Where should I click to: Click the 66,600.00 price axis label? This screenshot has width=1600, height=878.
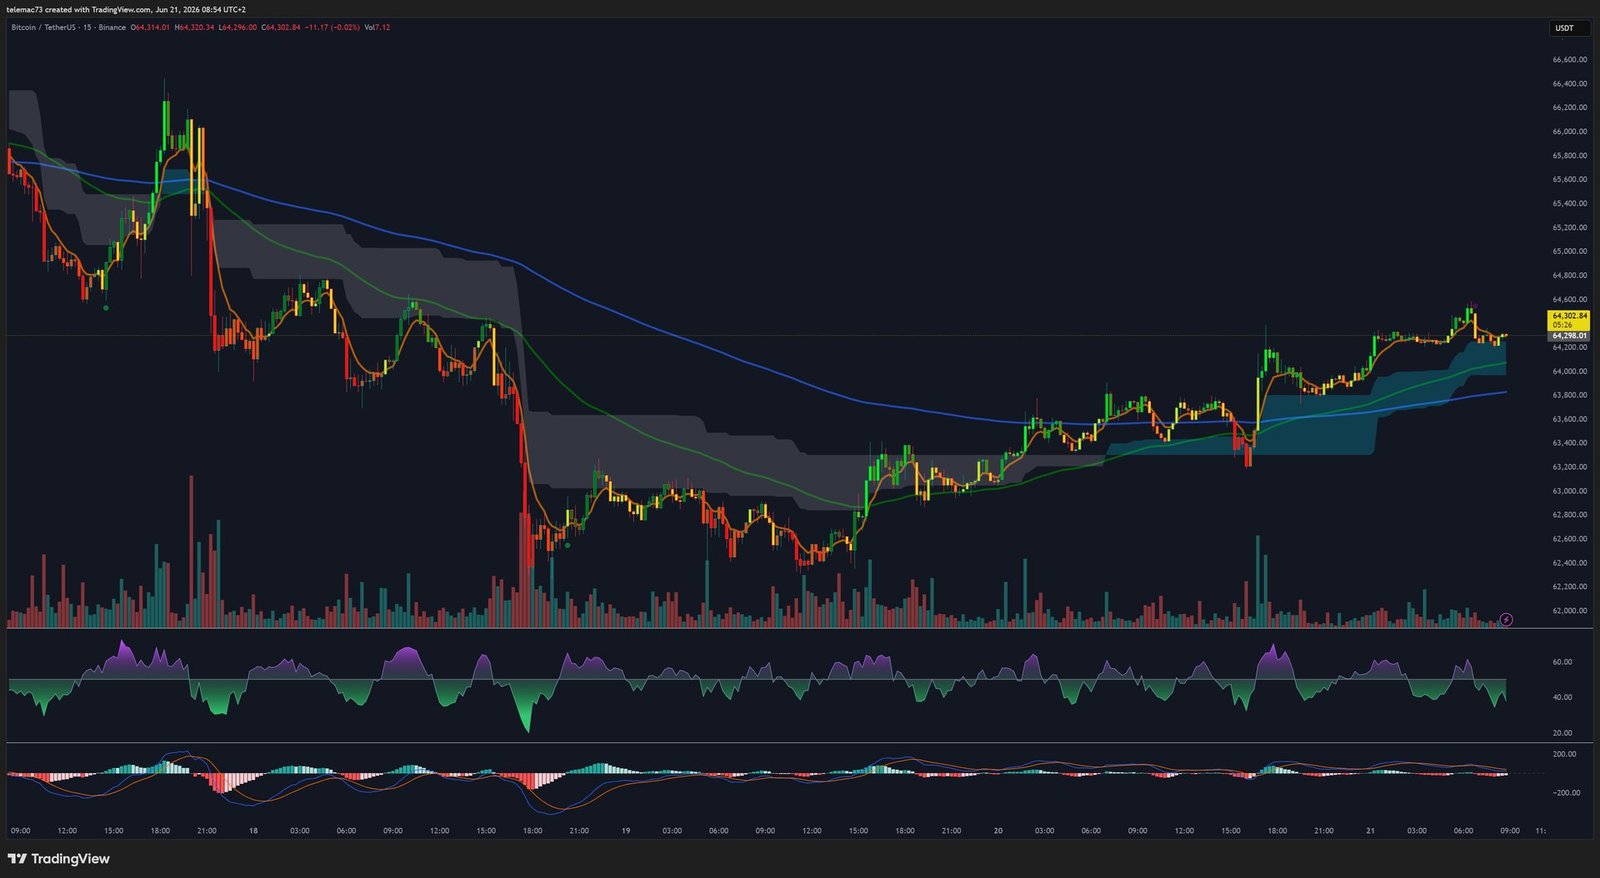1569,60
